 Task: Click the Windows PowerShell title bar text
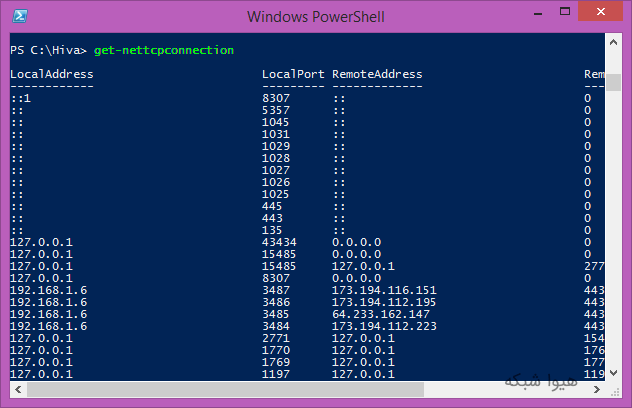[x=316, y=15]
